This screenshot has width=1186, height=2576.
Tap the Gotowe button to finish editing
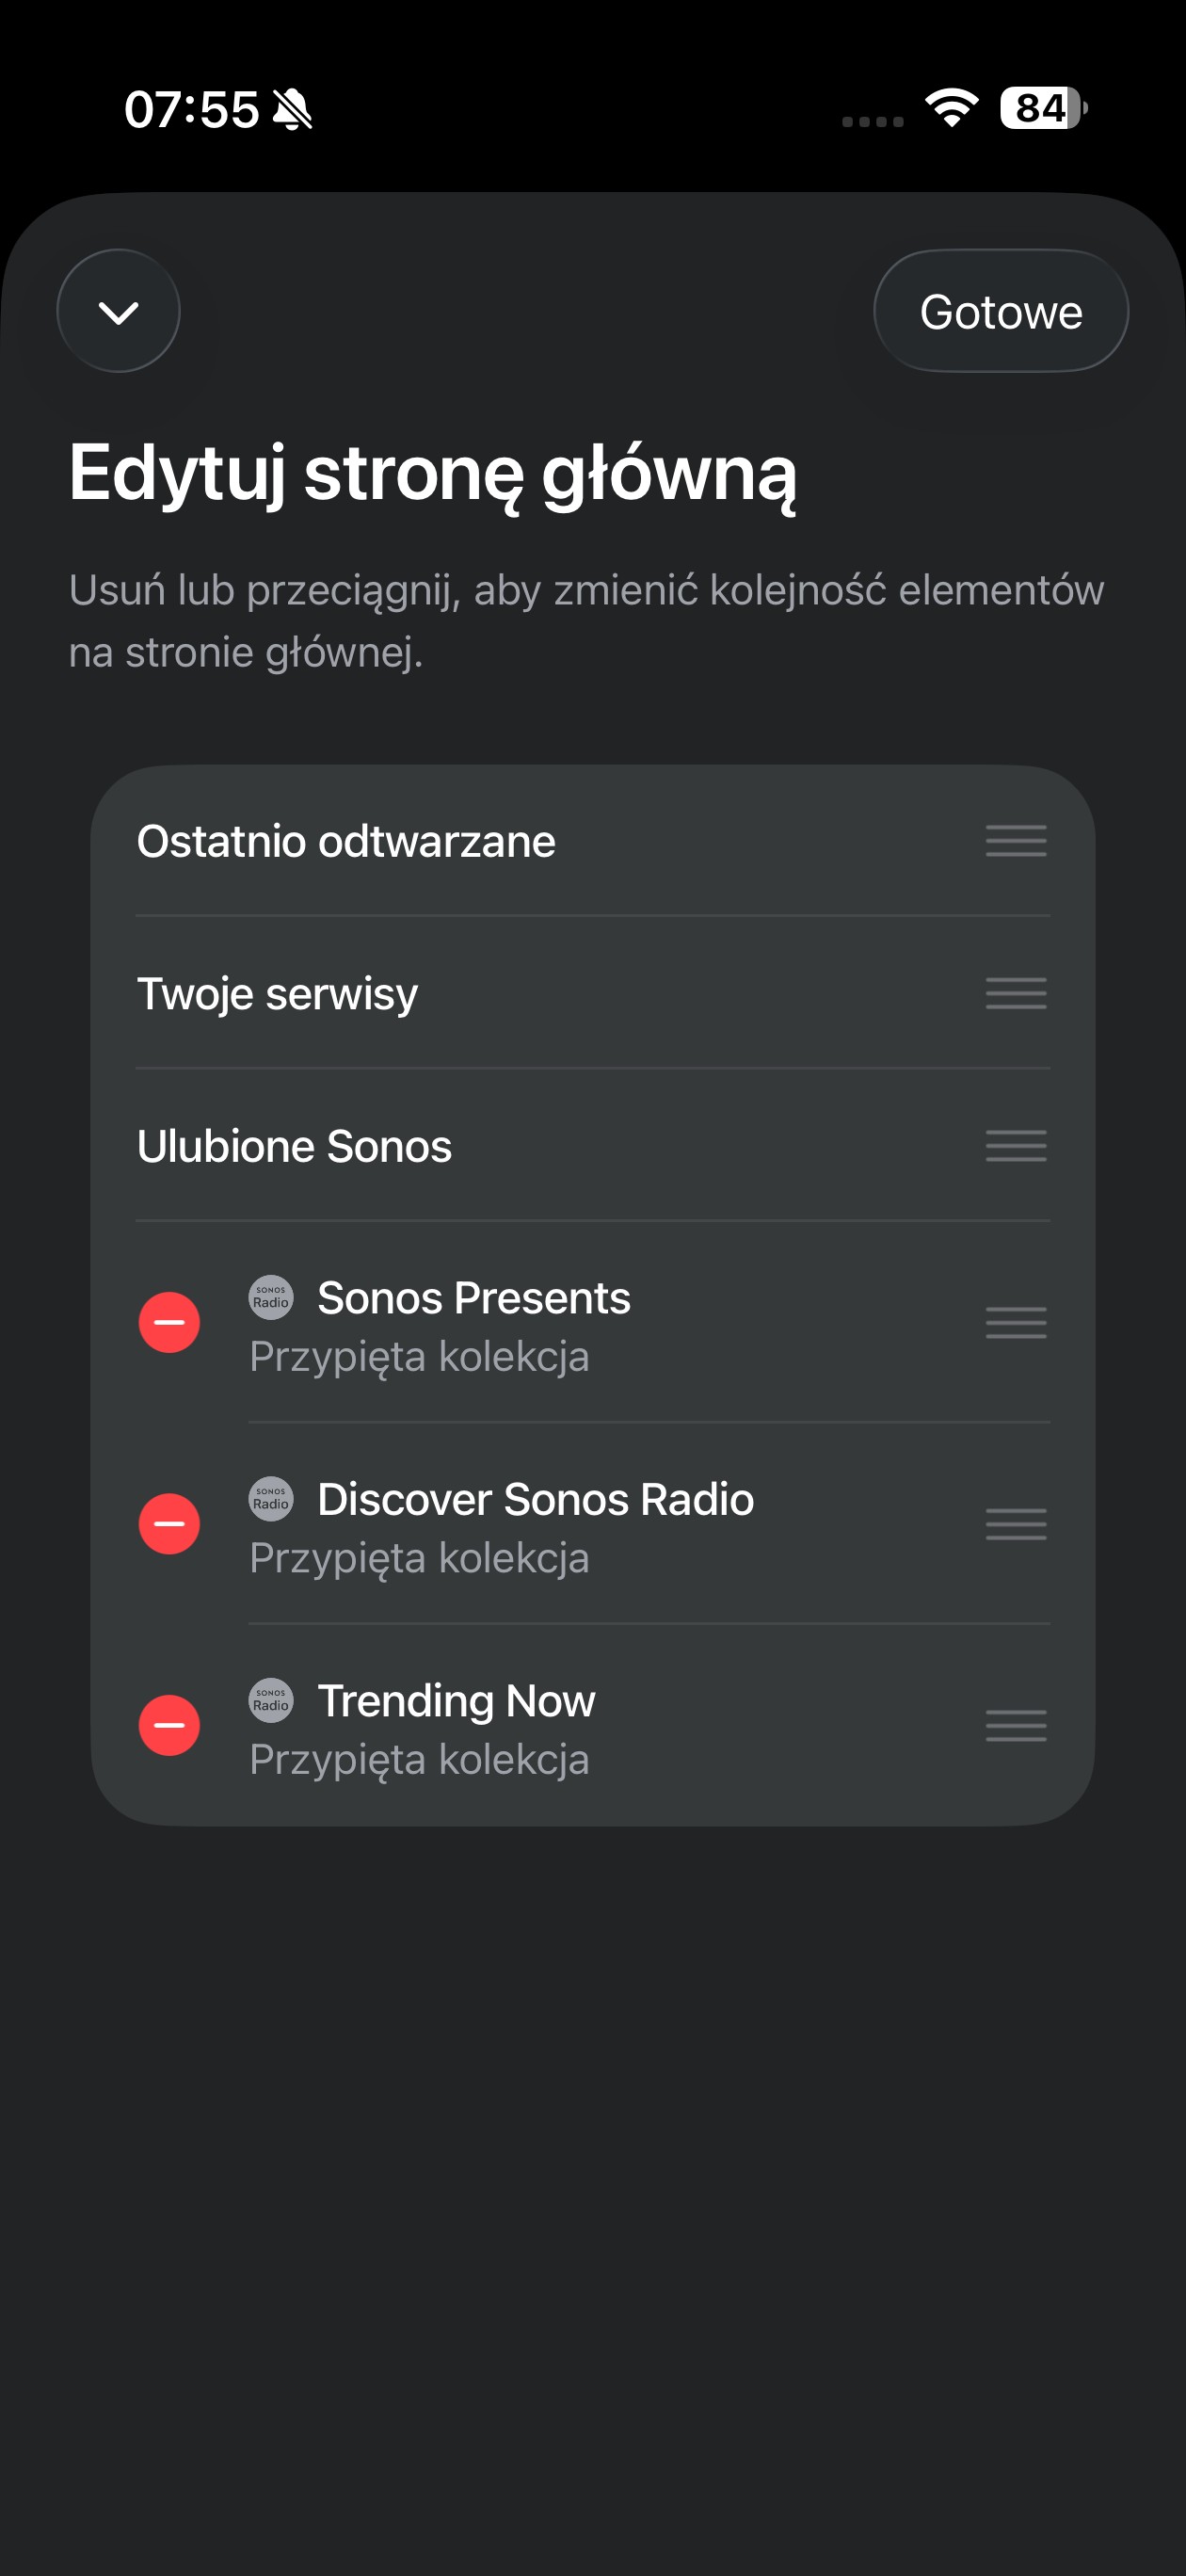click(x=1000, y=312)
